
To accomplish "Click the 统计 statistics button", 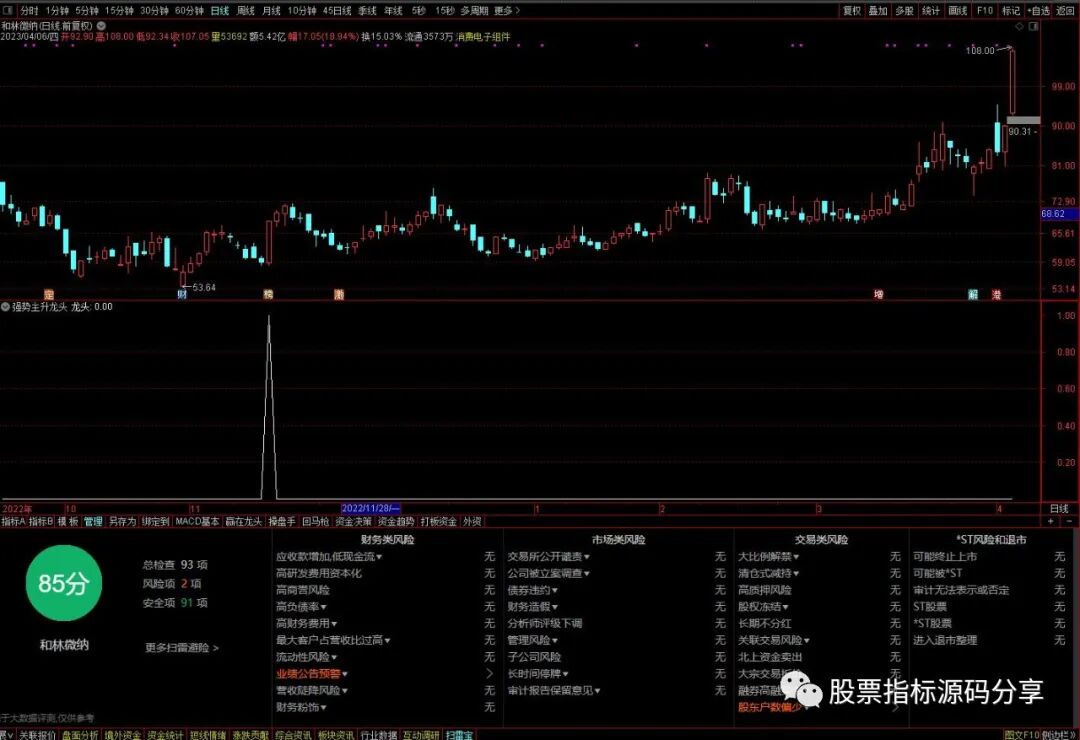I will (x=931, y=10).
